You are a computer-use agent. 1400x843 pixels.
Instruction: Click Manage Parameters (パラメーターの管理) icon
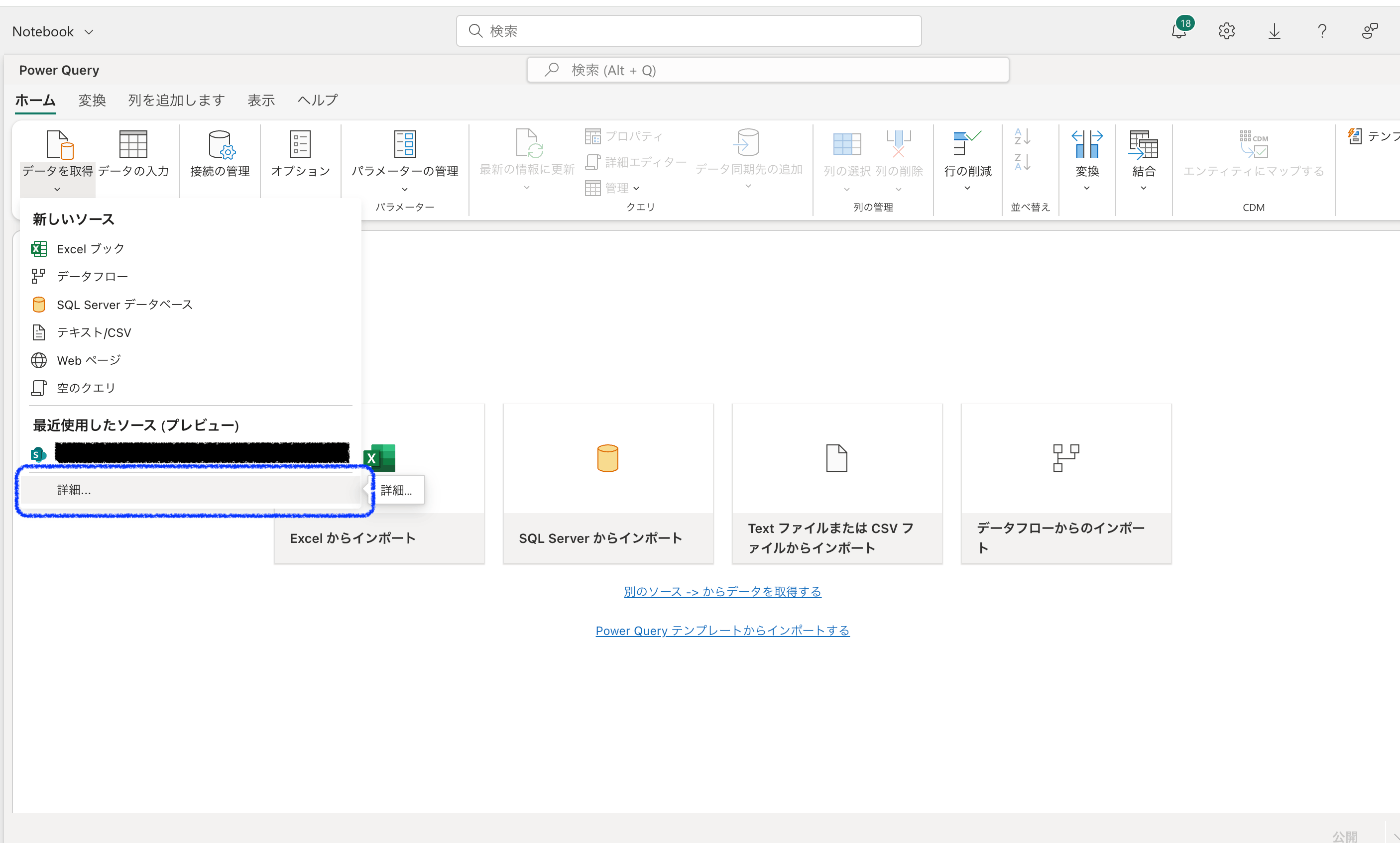(x=405, y=144)
